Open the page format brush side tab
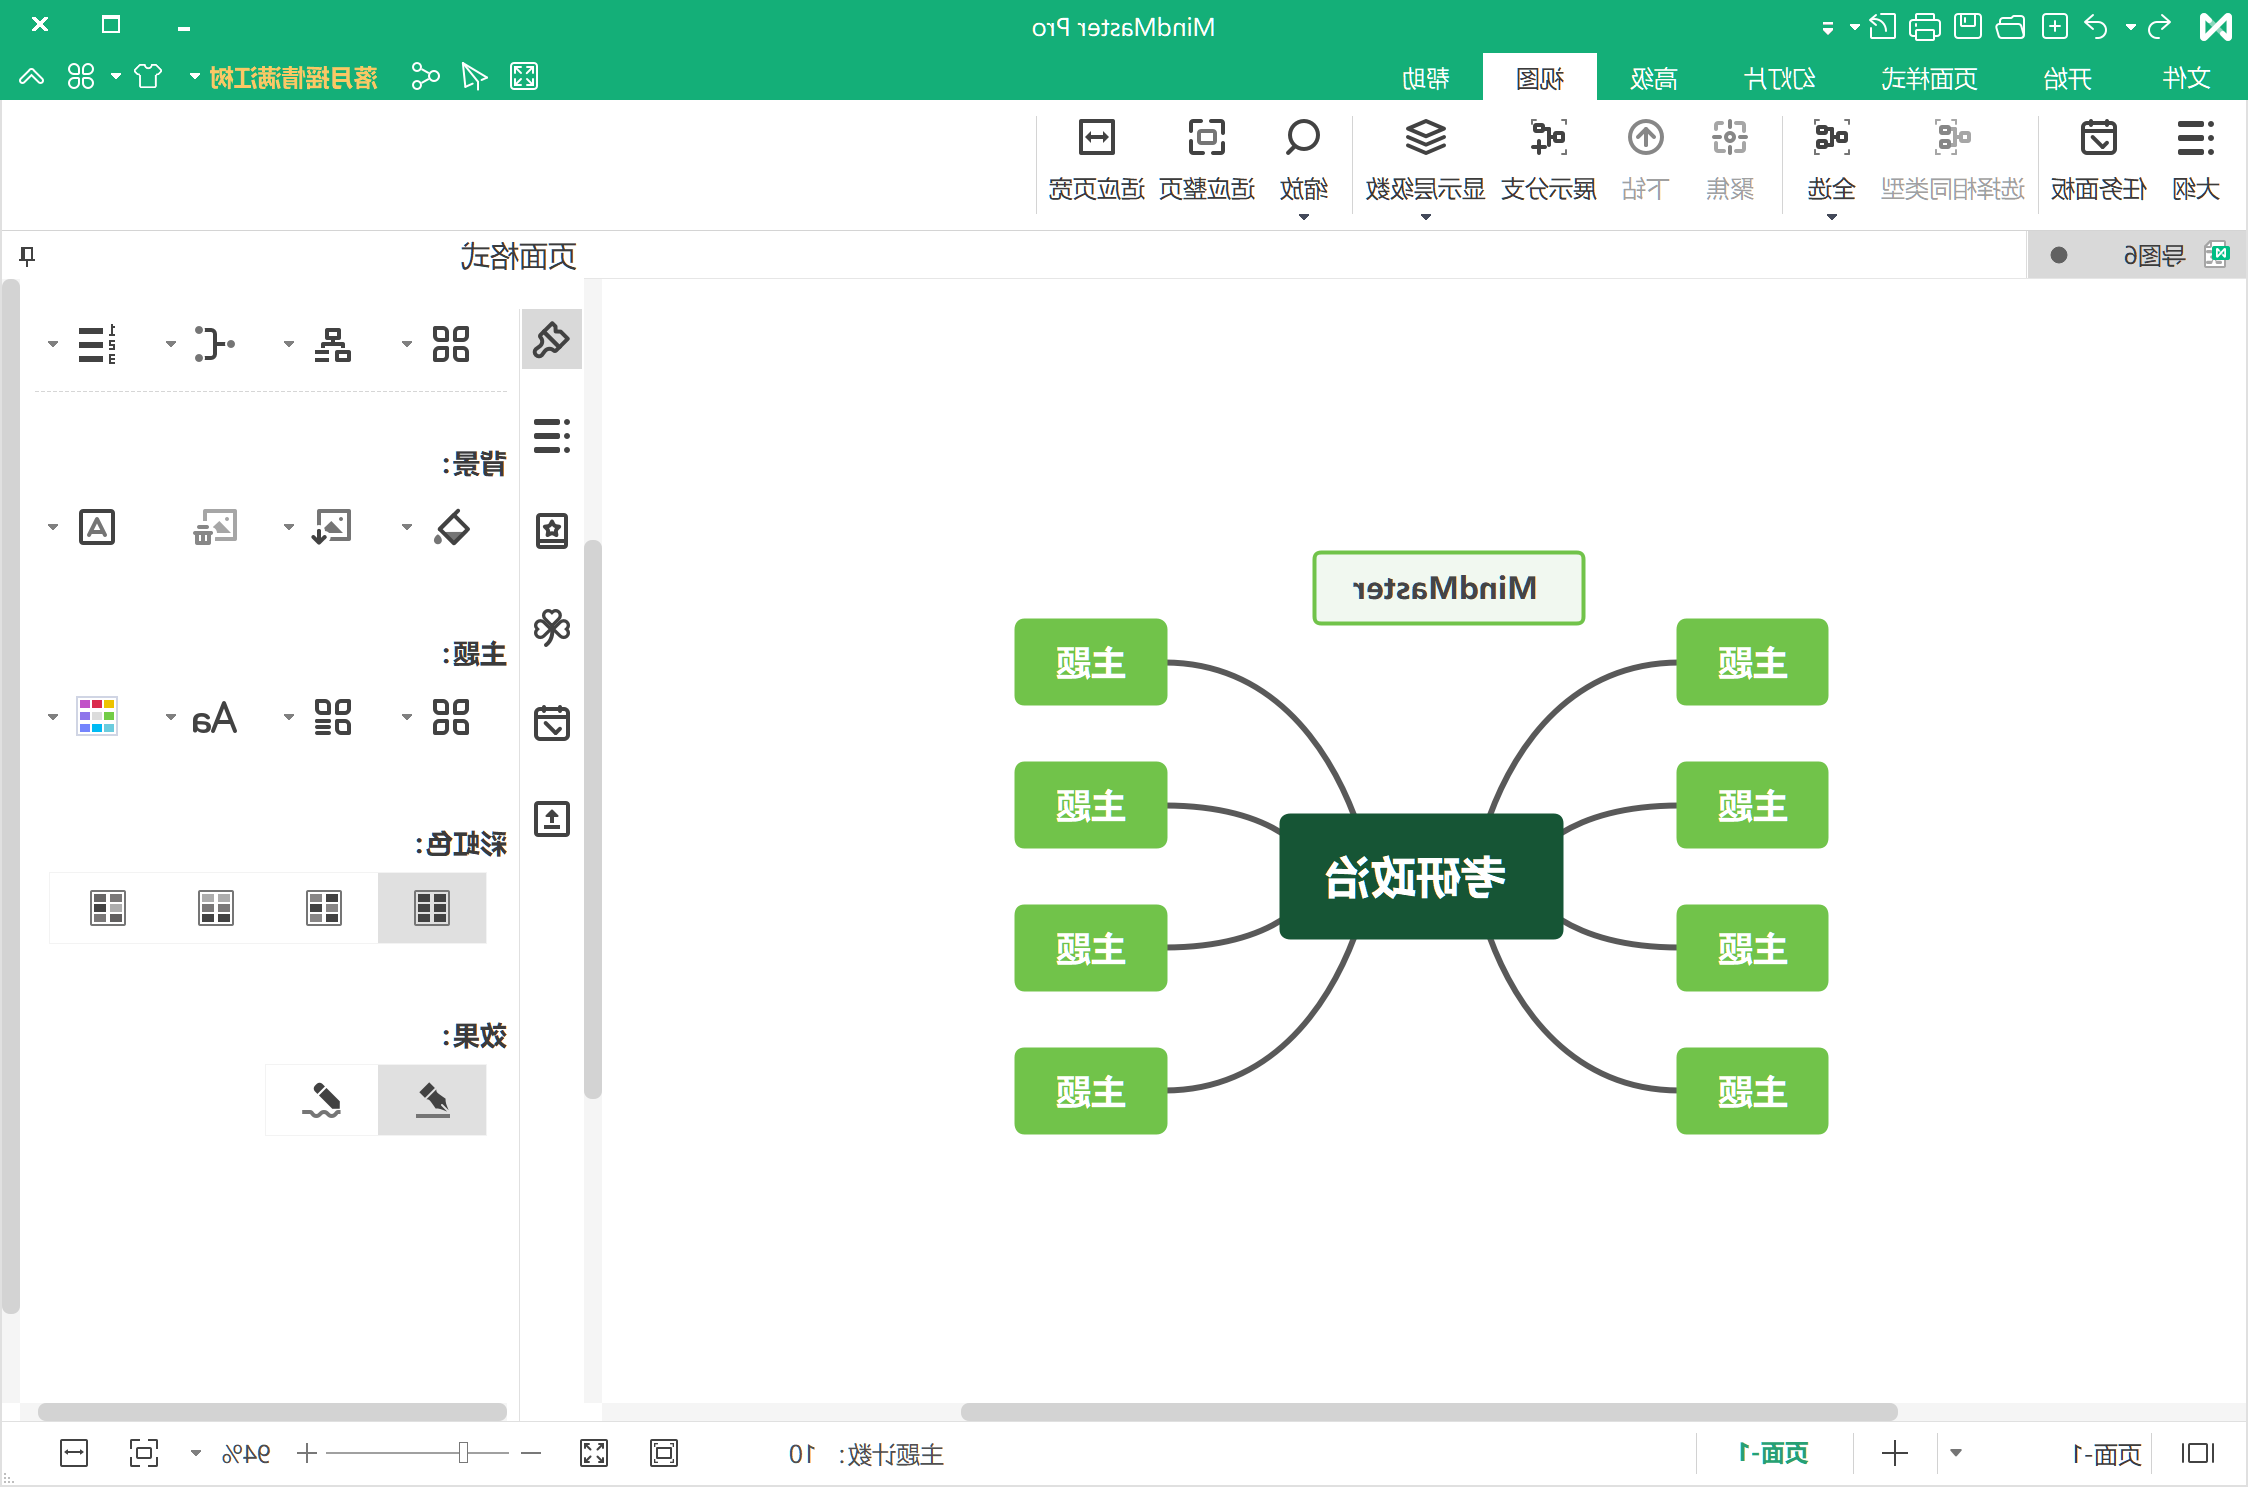This screenshot has height=1487, width=2248. click(551, 340)
